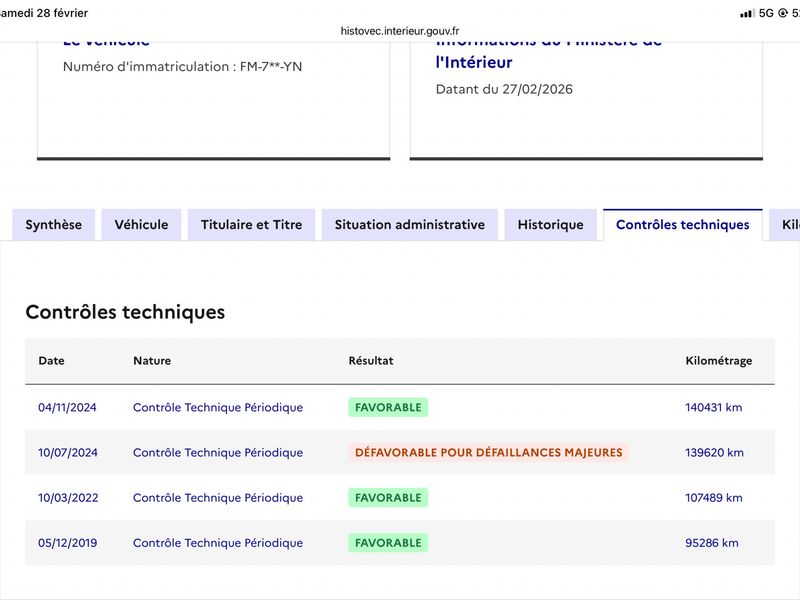Viewport: 800px width, 600px height.
Task: Click the Kilométrage column header
Action: (x=718, y=361)
